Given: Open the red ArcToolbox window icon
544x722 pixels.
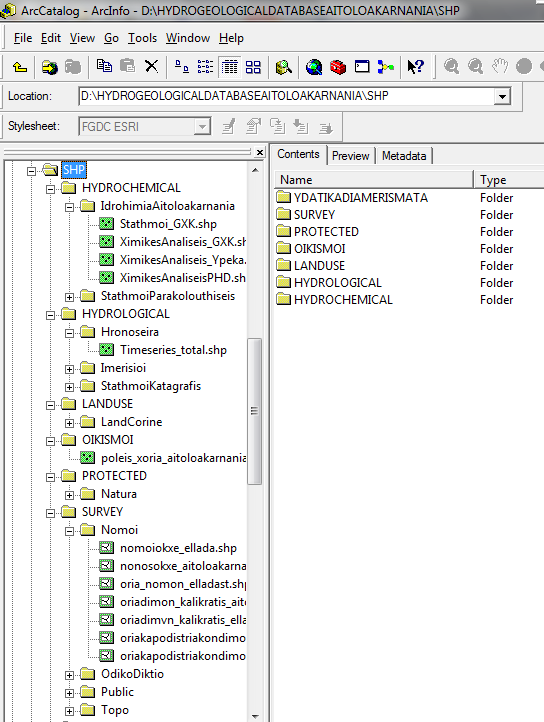Looking at the screenshot, I should [338, 67].
